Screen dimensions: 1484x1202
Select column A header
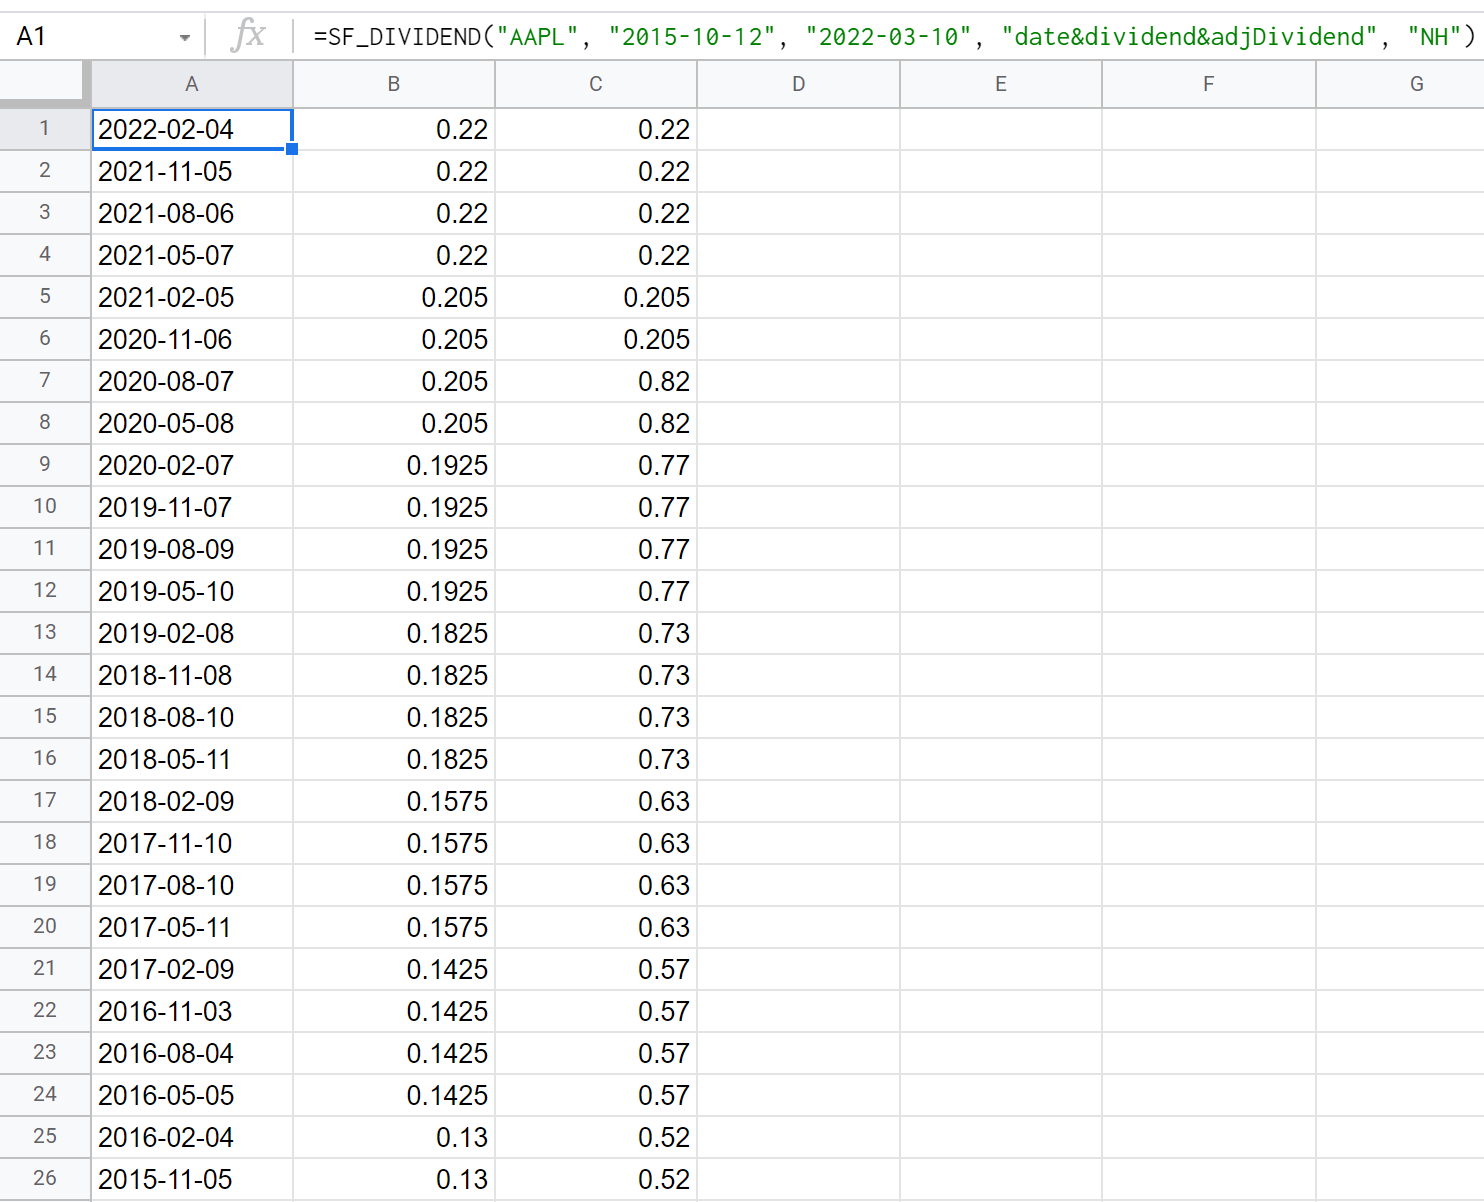tap(192, 84)
